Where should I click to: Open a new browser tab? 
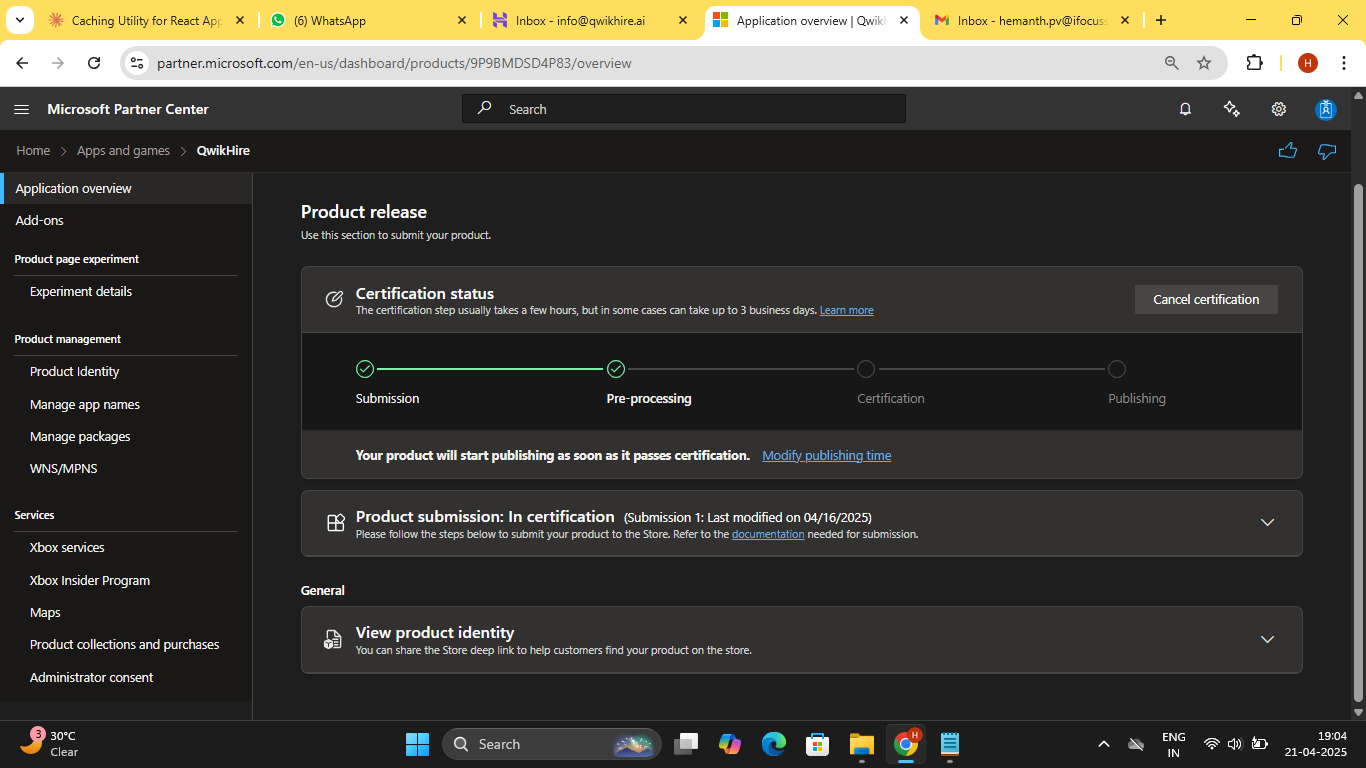pos(1160,20)
